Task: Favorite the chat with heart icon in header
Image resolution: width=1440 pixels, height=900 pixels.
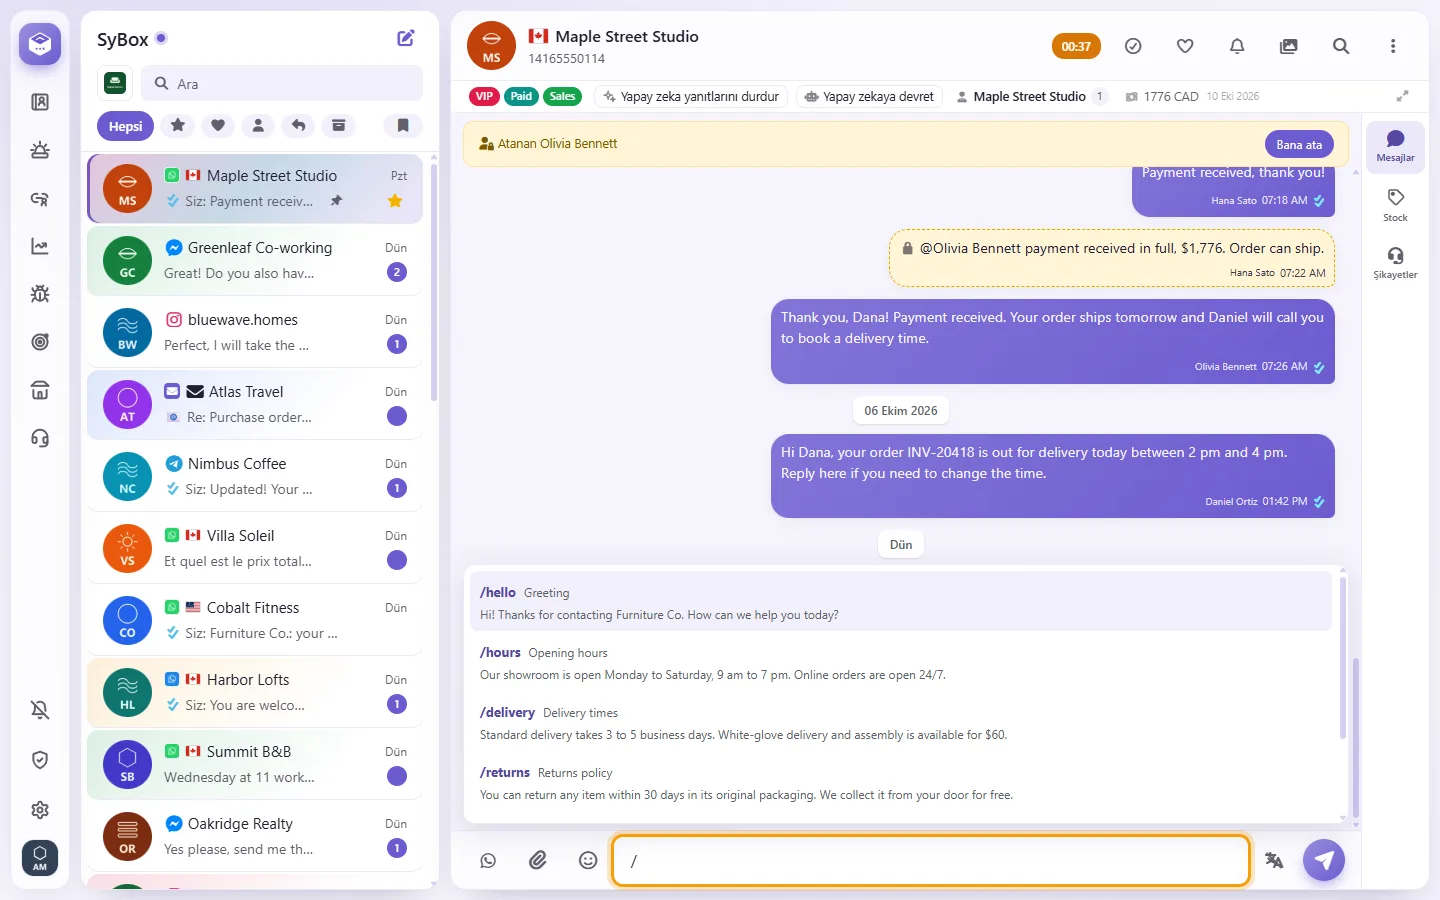Action: tap(1185, 46)
